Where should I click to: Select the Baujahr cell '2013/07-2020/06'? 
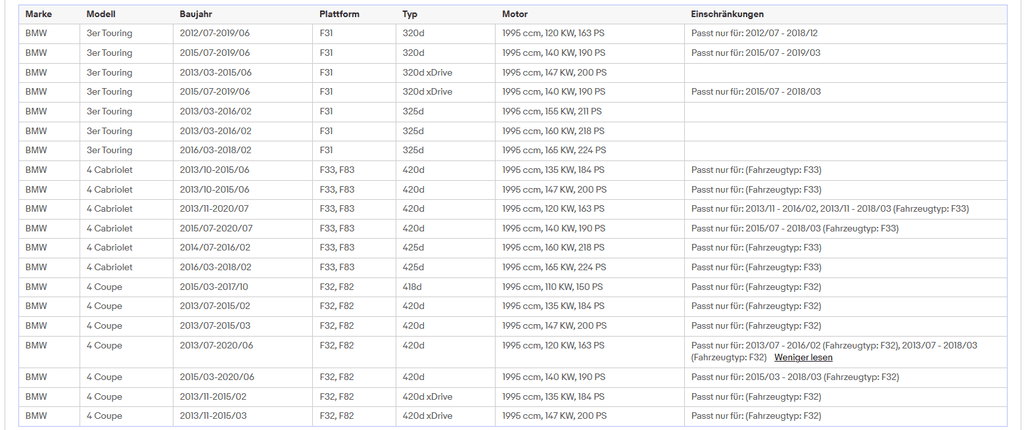tap(217, 345)
